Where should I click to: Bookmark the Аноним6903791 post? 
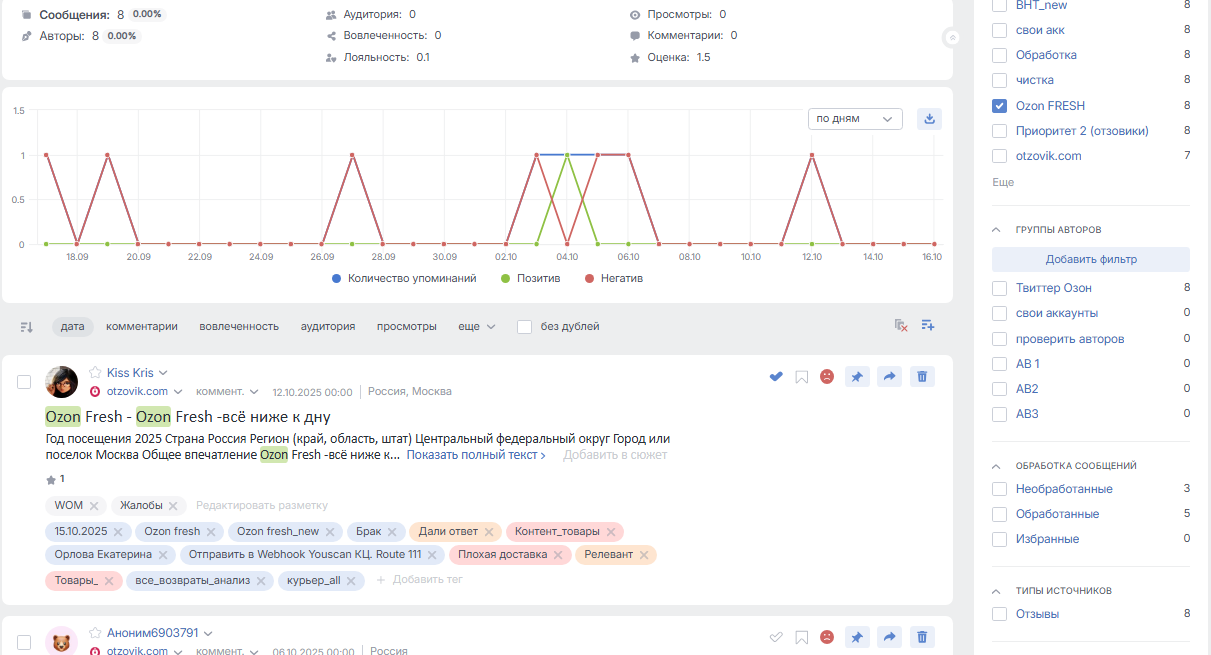click(x=801, y=637)
